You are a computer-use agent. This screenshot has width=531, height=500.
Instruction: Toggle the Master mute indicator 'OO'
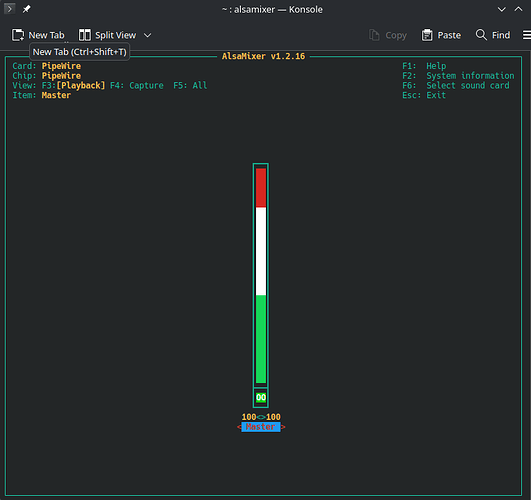261,397
